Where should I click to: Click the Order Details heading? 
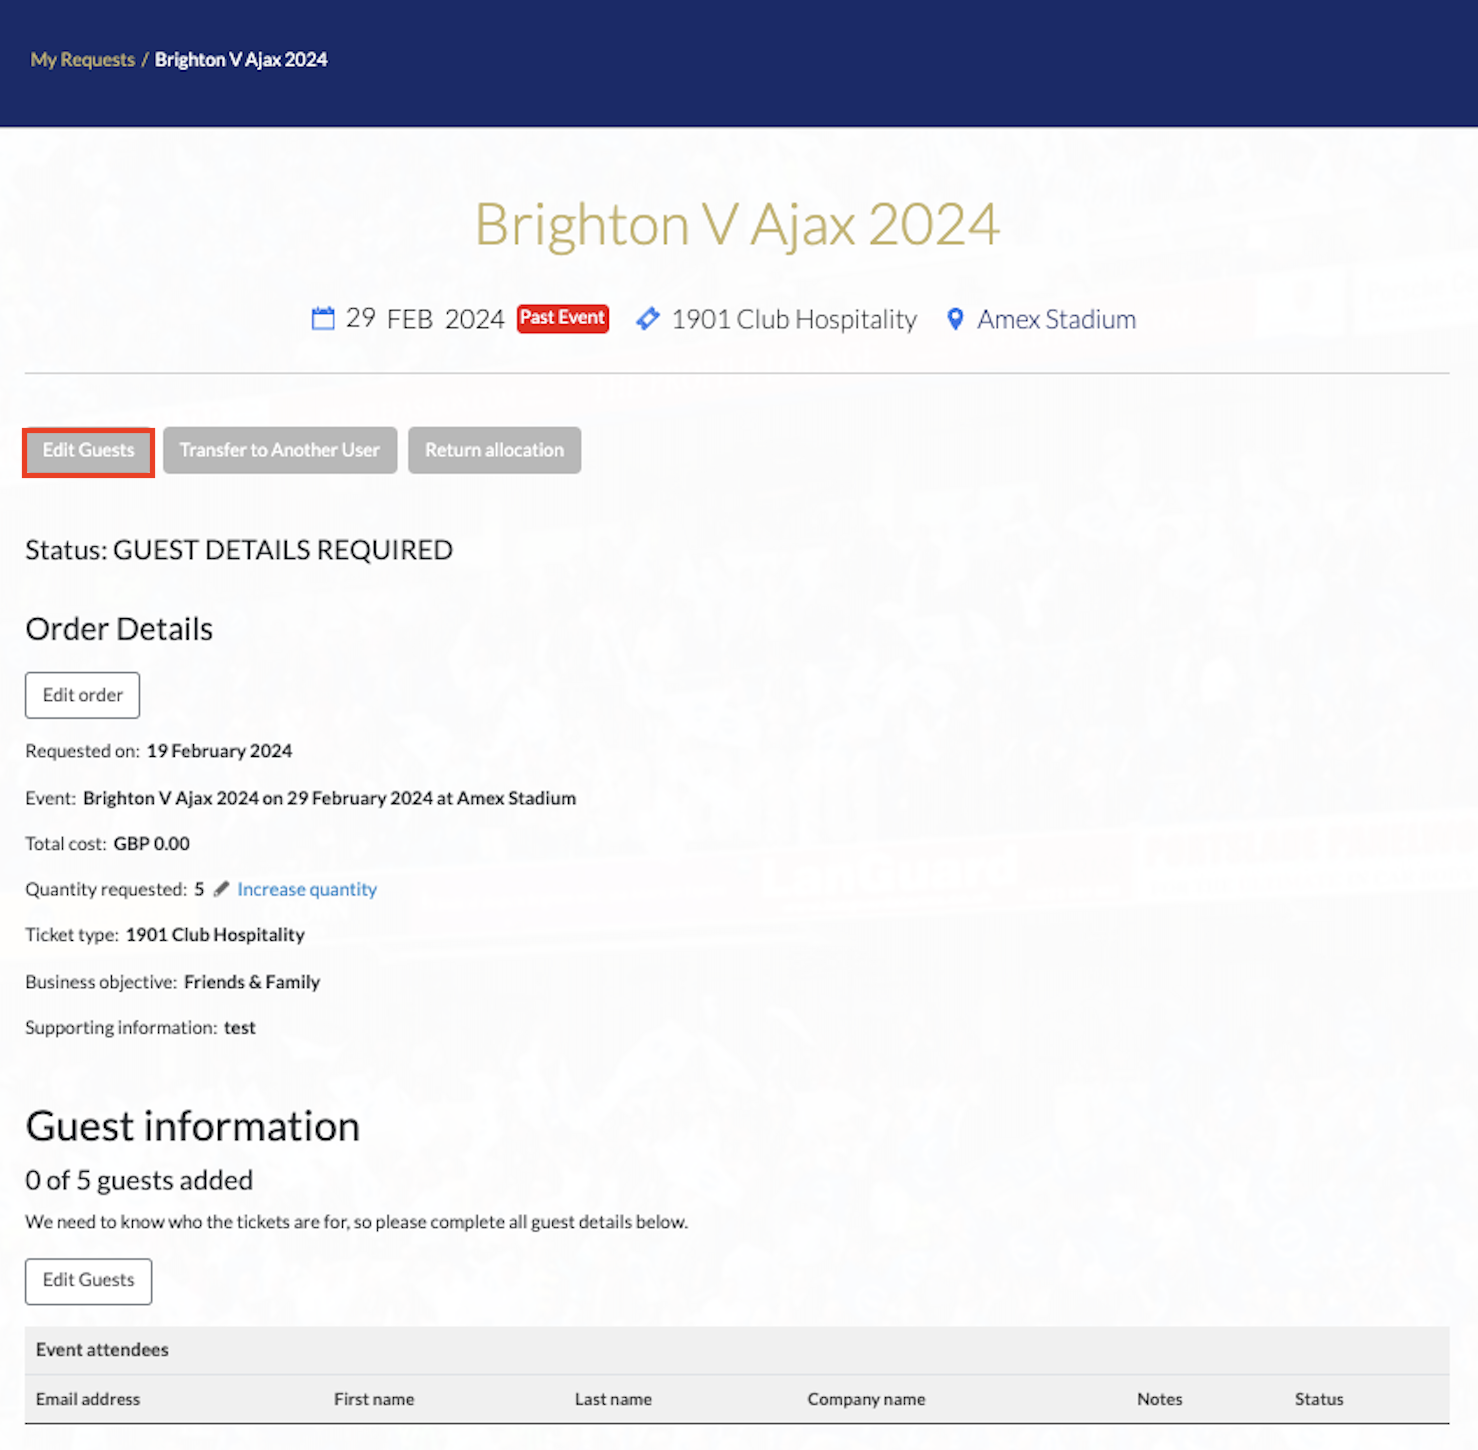point(119,629)
